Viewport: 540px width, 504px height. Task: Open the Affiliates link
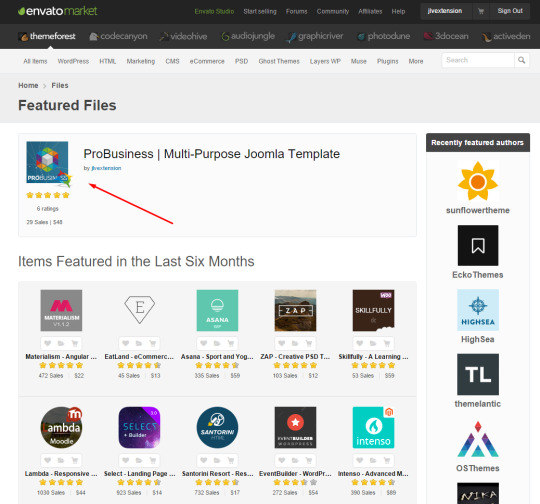(370, 11)
